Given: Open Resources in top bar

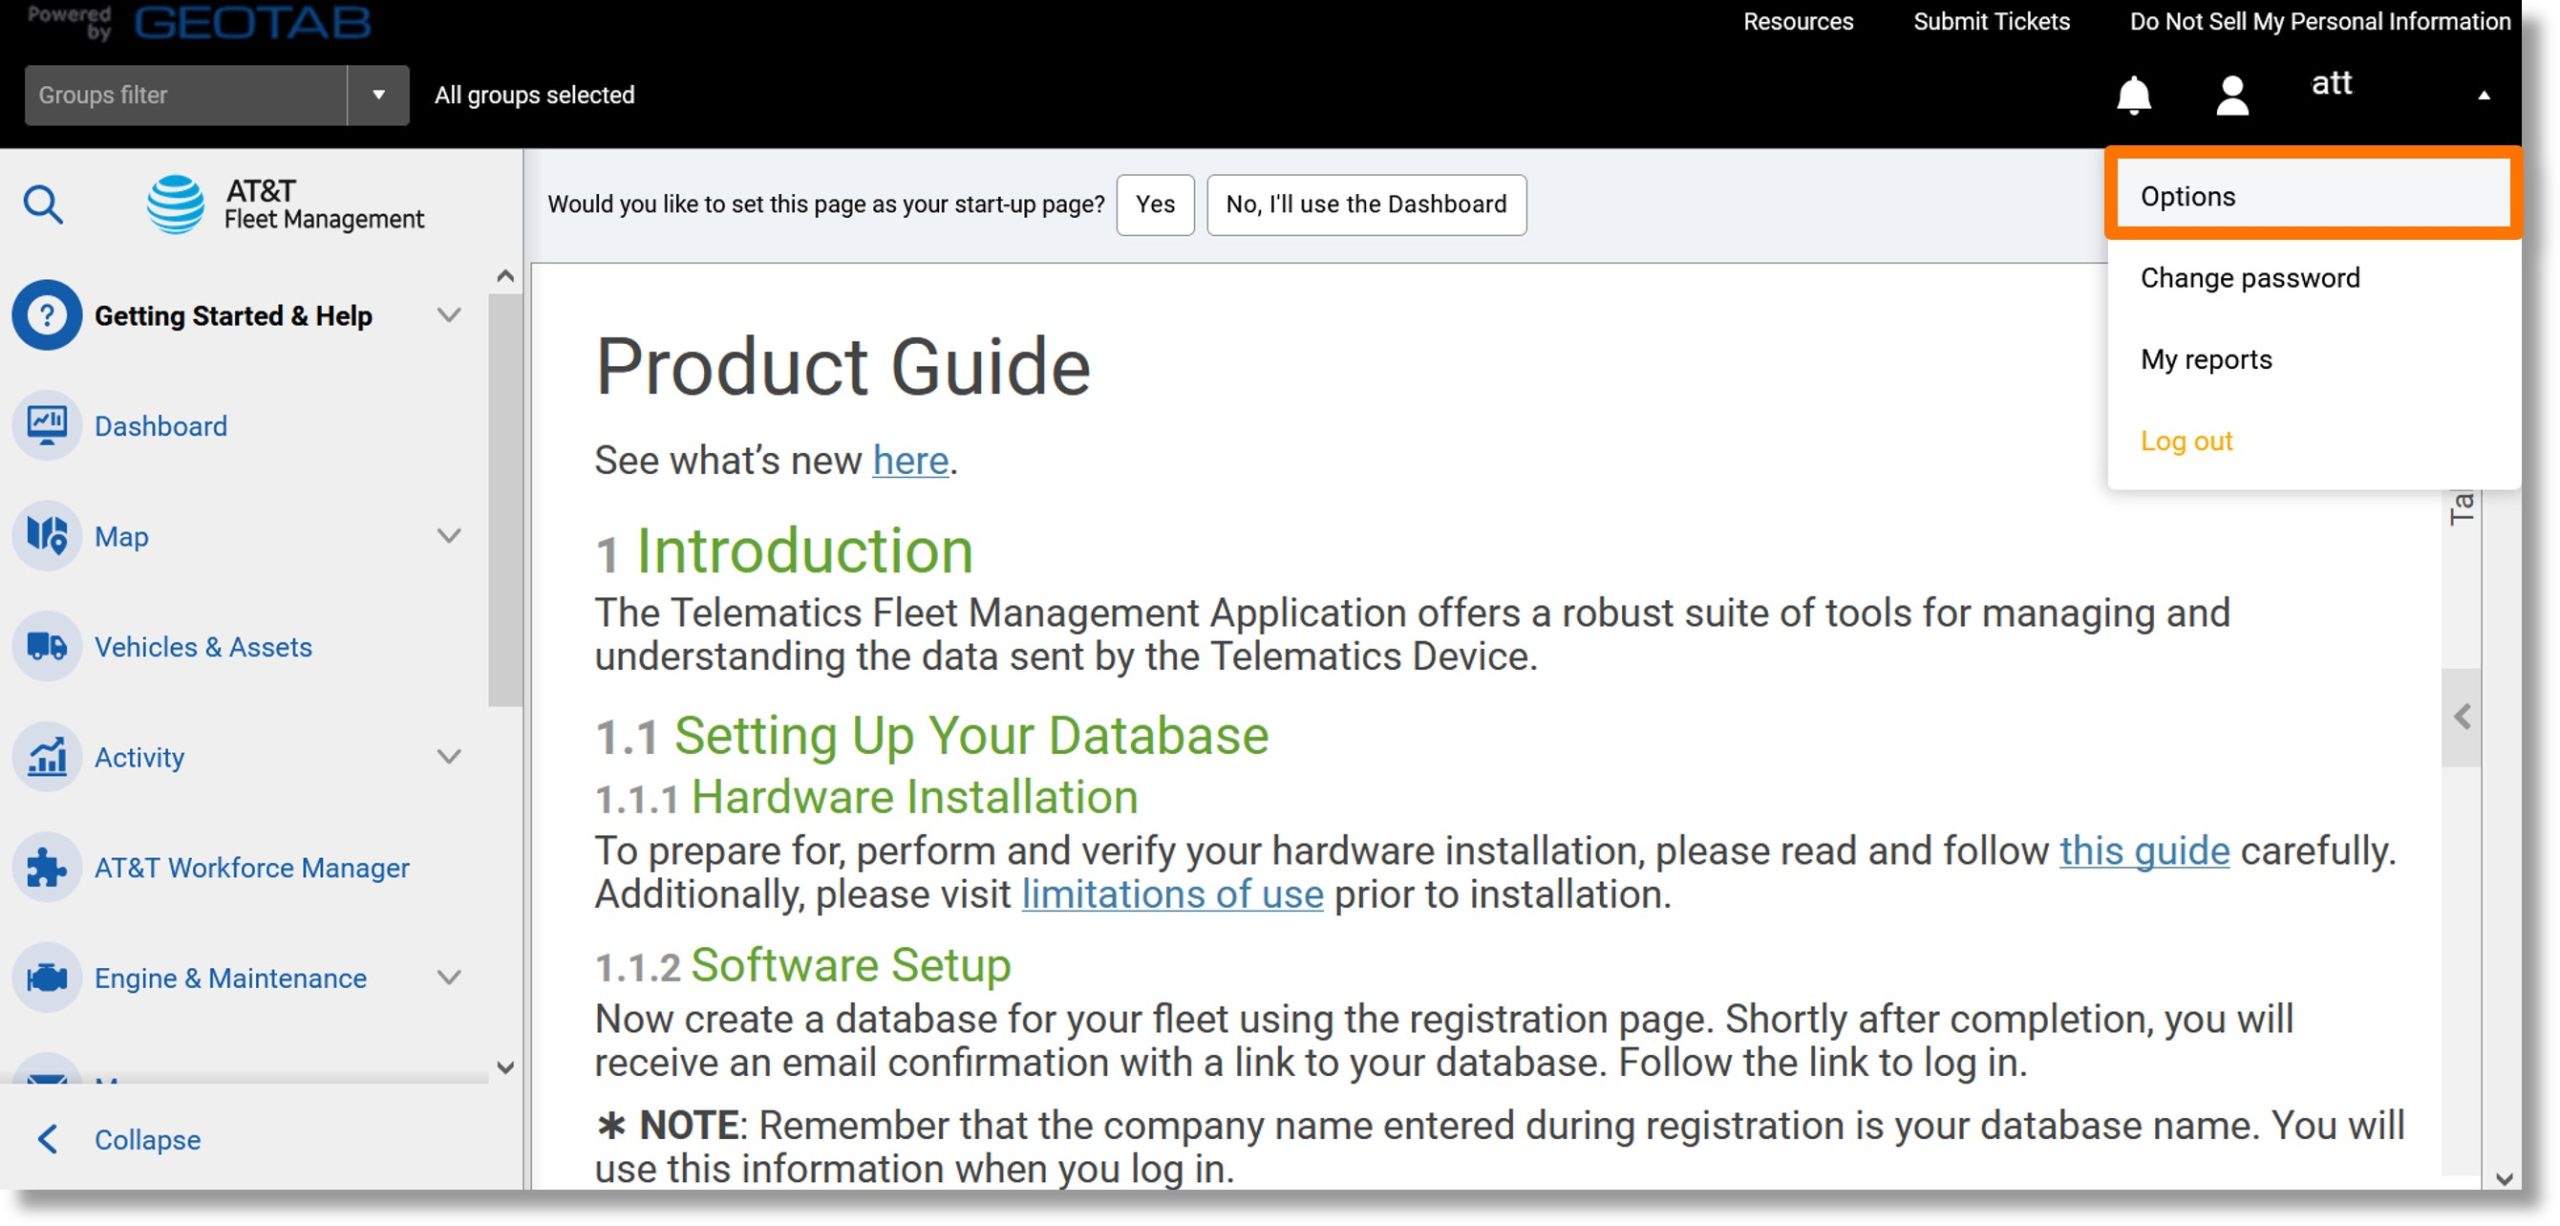Looking at the screenshot, I should (x=1798, y=22).
